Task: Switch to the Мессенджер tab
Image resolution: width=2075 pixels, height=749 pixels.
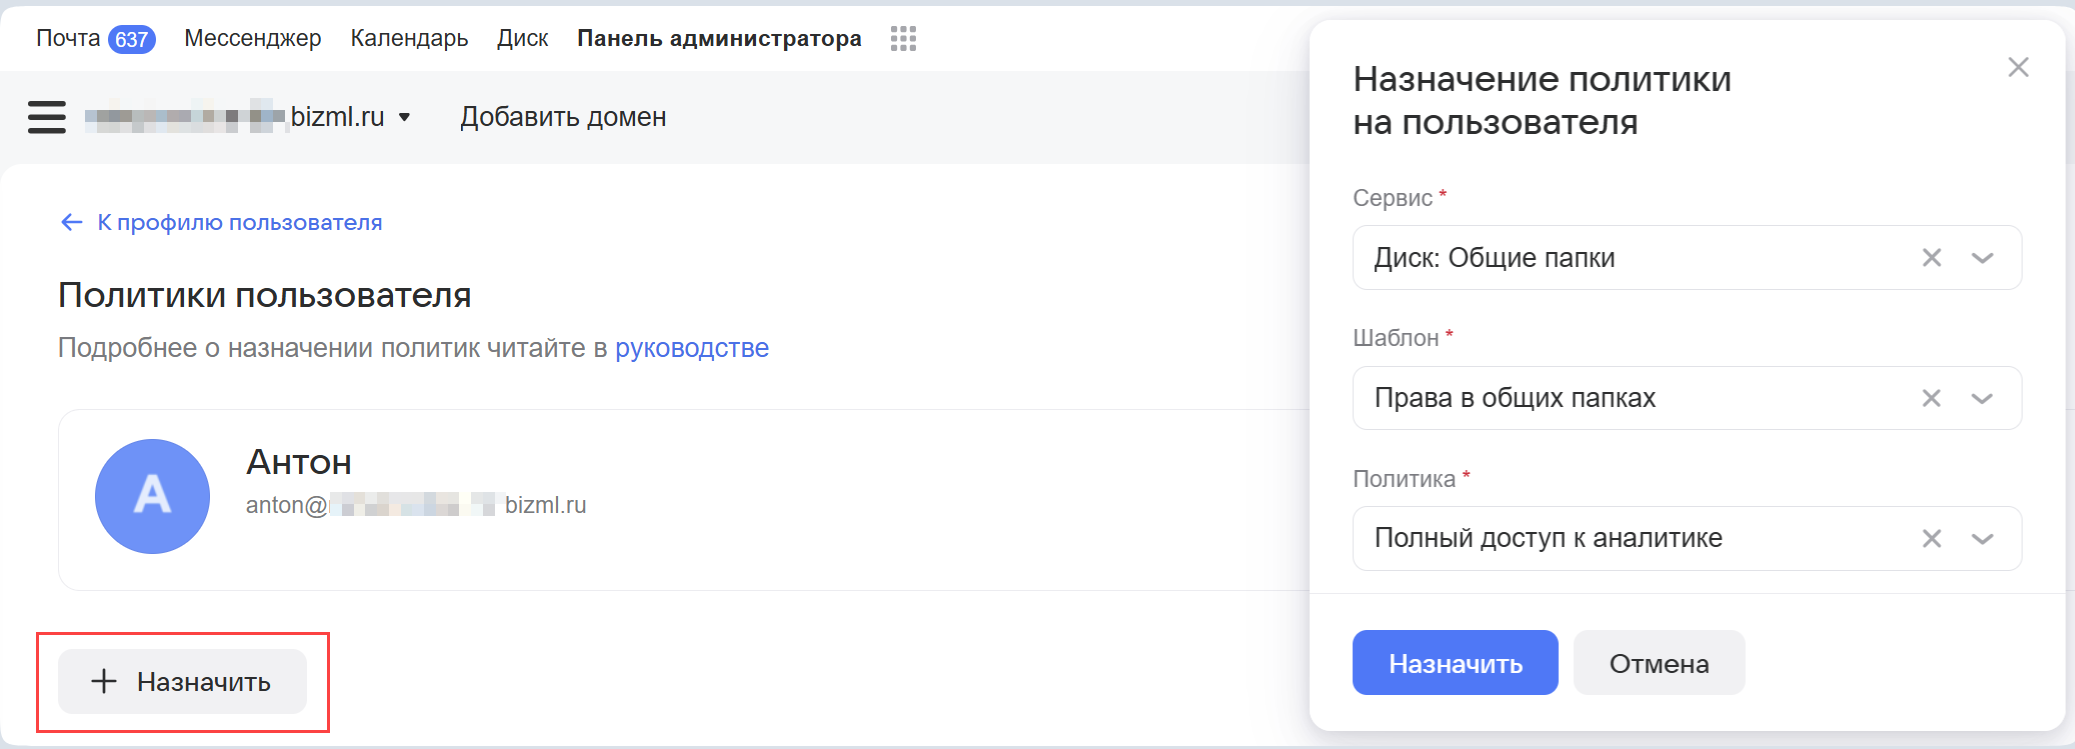Action: pos(252,39)
